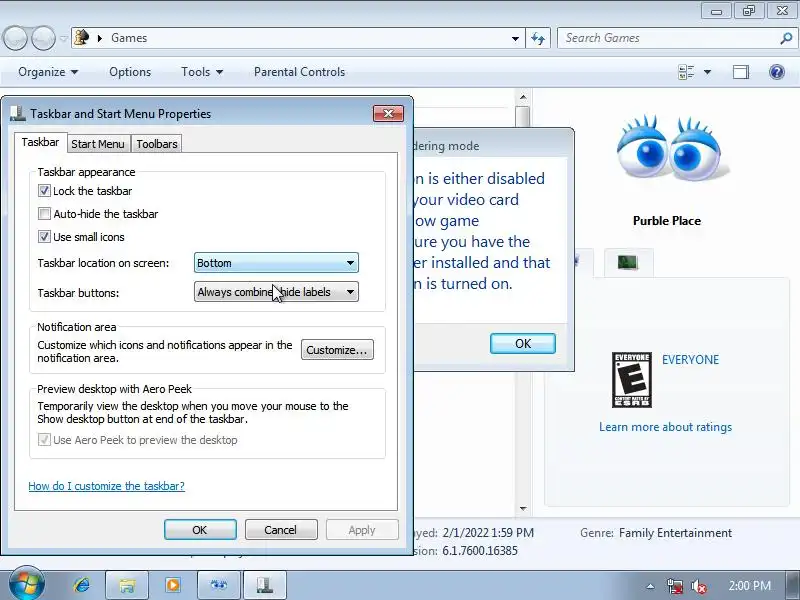The height and width of the screenshot is (600, 800).
Task: Click the Change your view icon
Action: pos(686,72)
